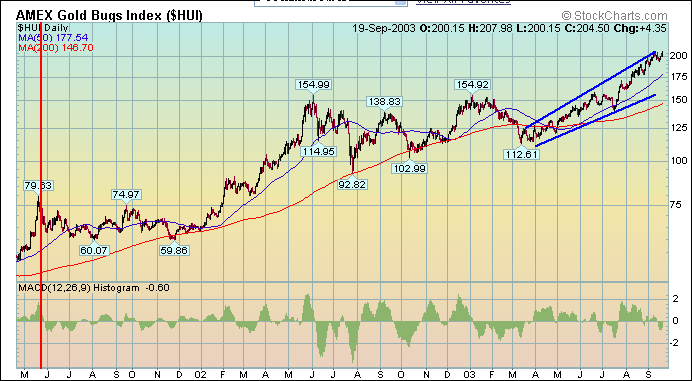Image resolution: width=692 pixels, height=381 pixels.
Task: Click the H:207.98 high value
Action: tap(490, 28)
